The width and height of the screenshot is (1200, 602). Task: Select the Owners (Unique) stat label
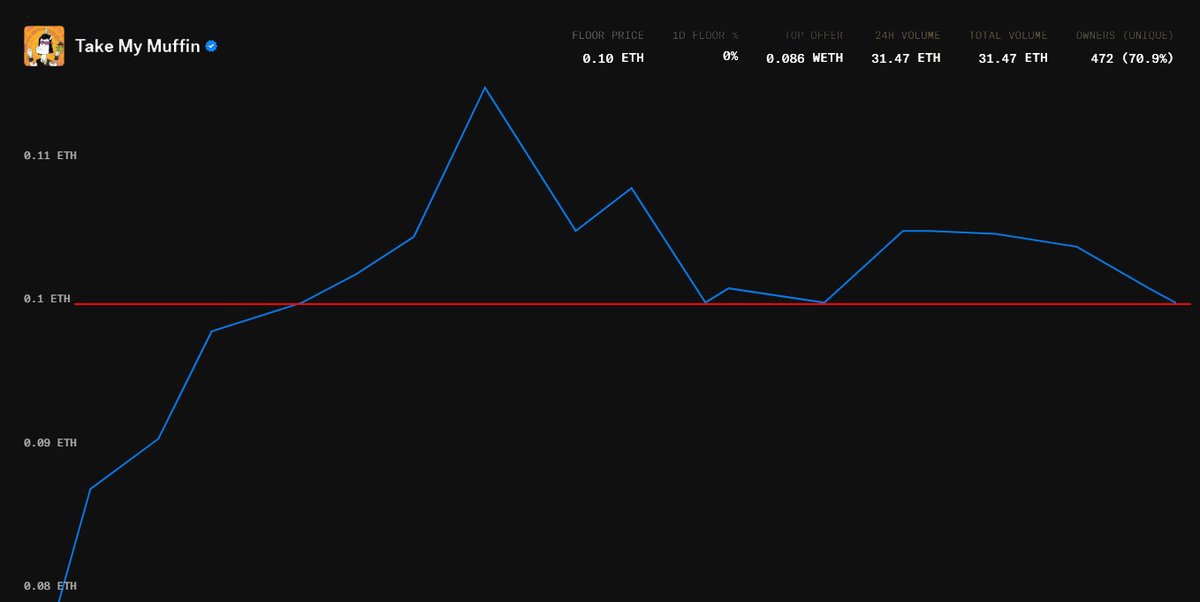point(1124,36)
